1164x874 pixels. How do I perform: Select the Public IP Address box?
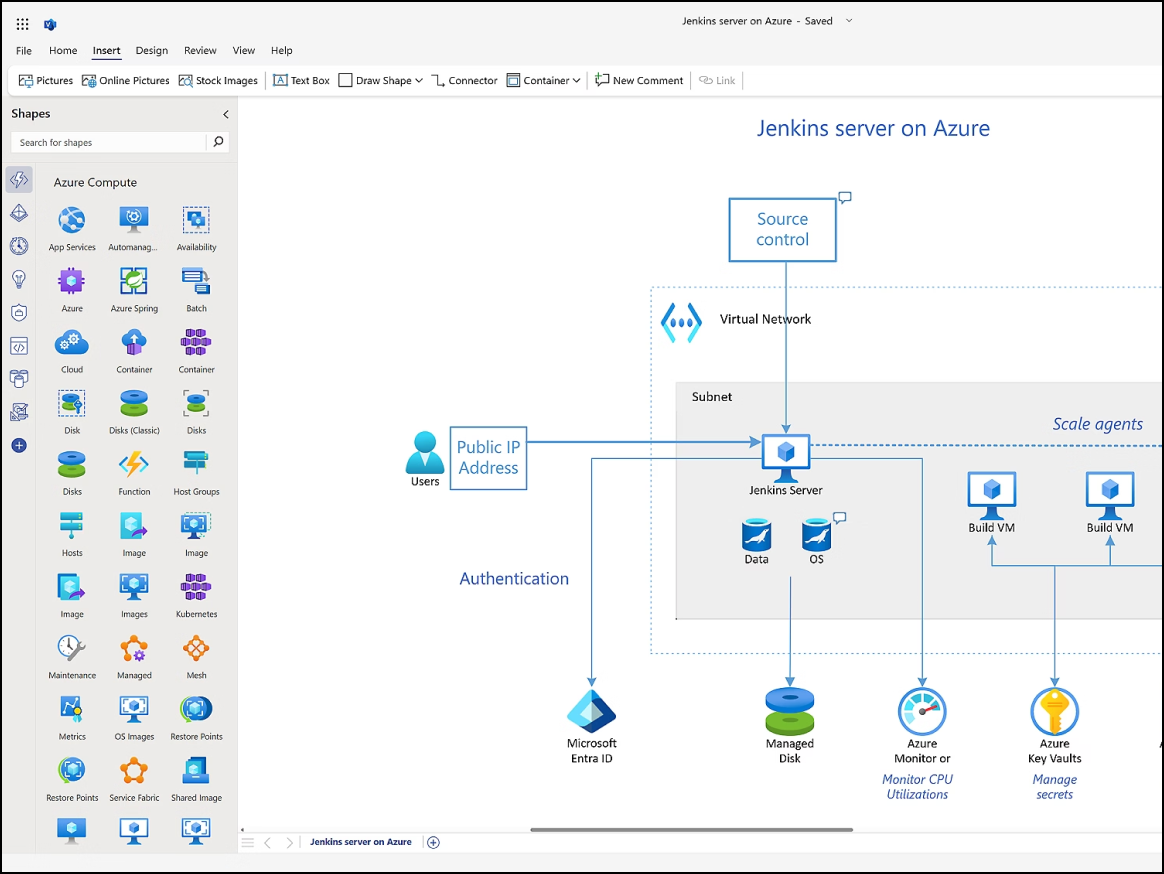488,458
